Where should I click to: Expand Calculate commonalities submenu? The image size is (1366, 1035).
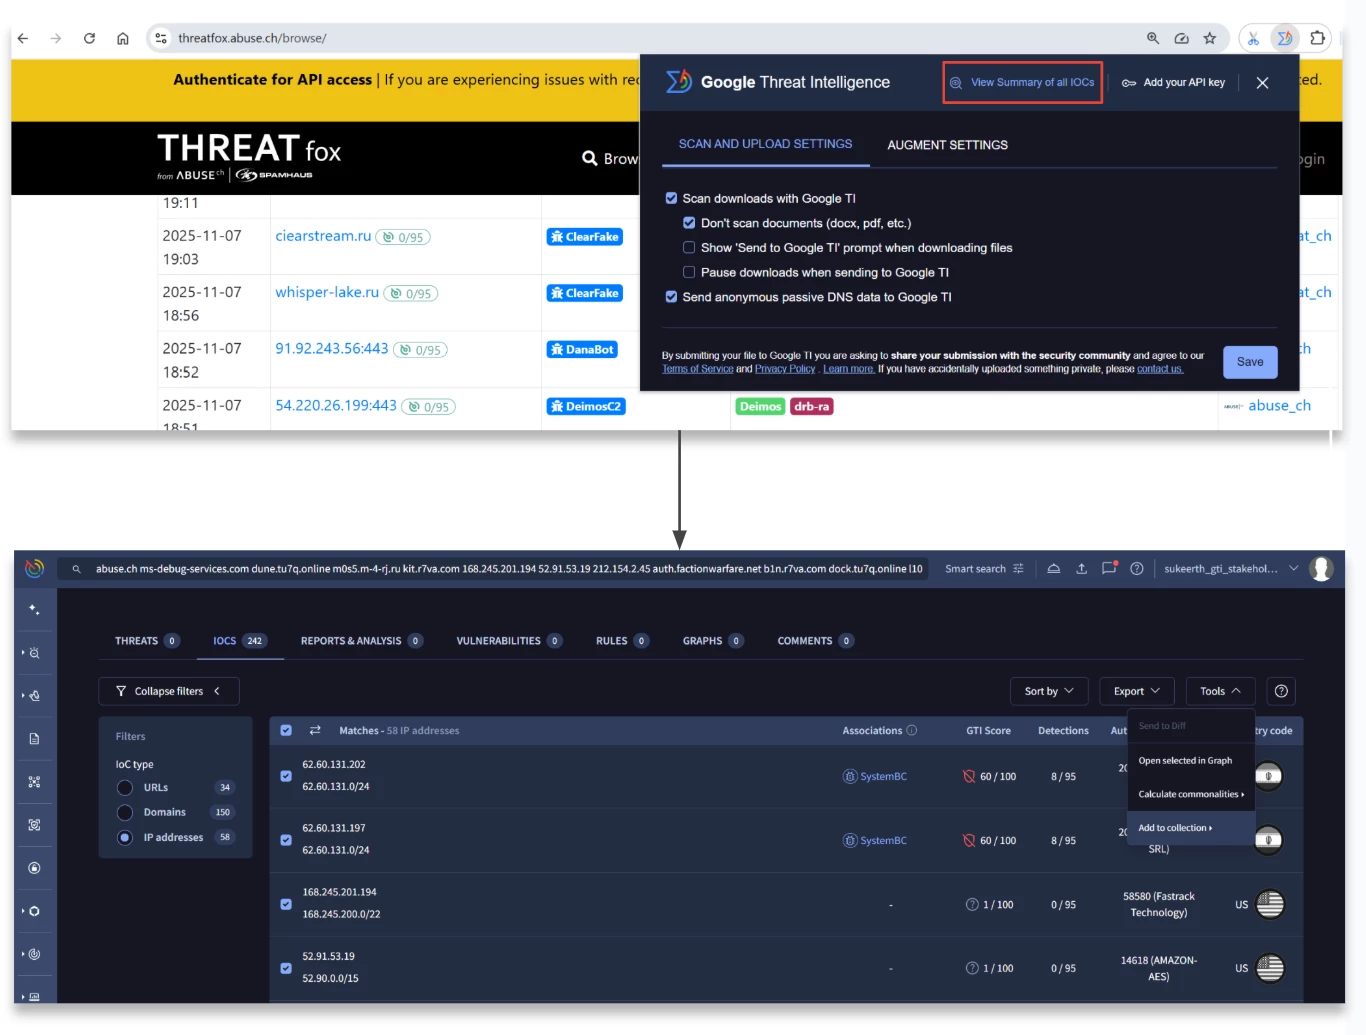pos(1190,794)
